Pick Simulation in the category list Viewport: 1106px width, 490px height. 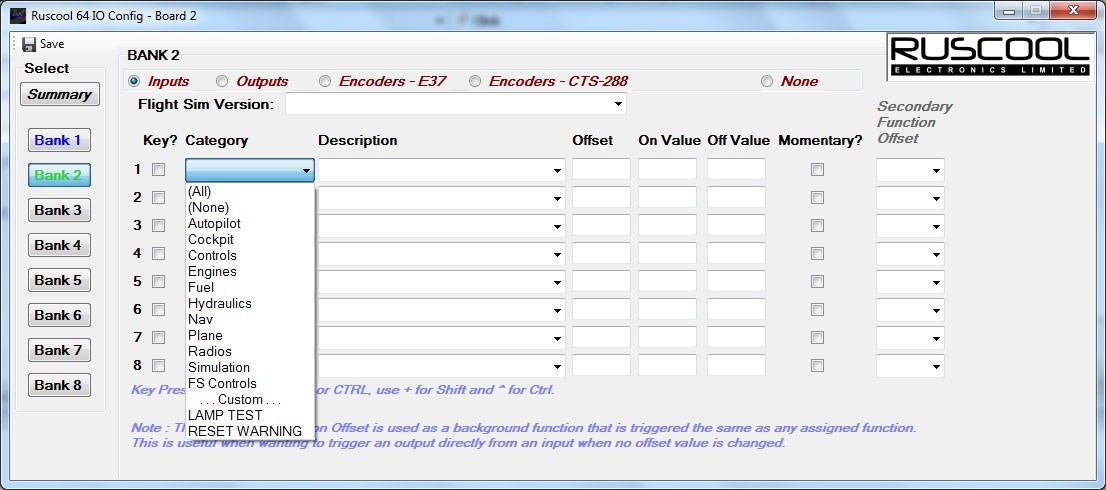[x=250, y=367]
